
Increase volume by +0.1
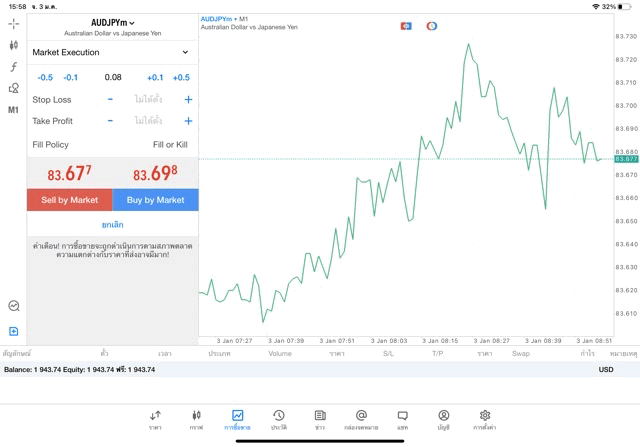[x=155, y=78]
